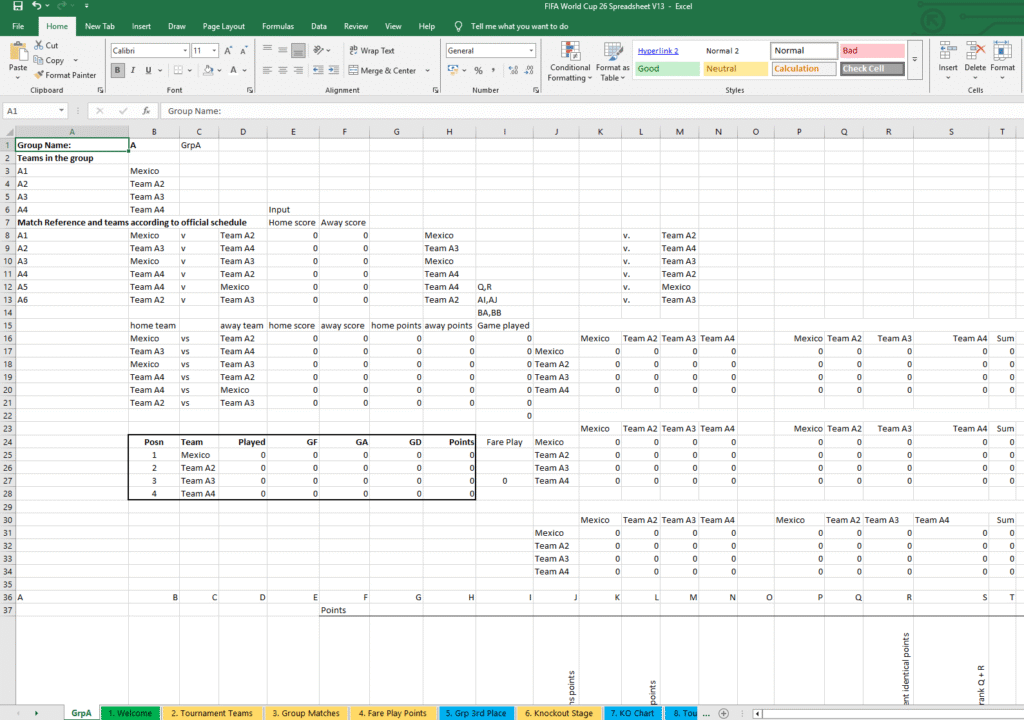
Task: Click the Cut scissors icon
Action: [x=39, y=45]
